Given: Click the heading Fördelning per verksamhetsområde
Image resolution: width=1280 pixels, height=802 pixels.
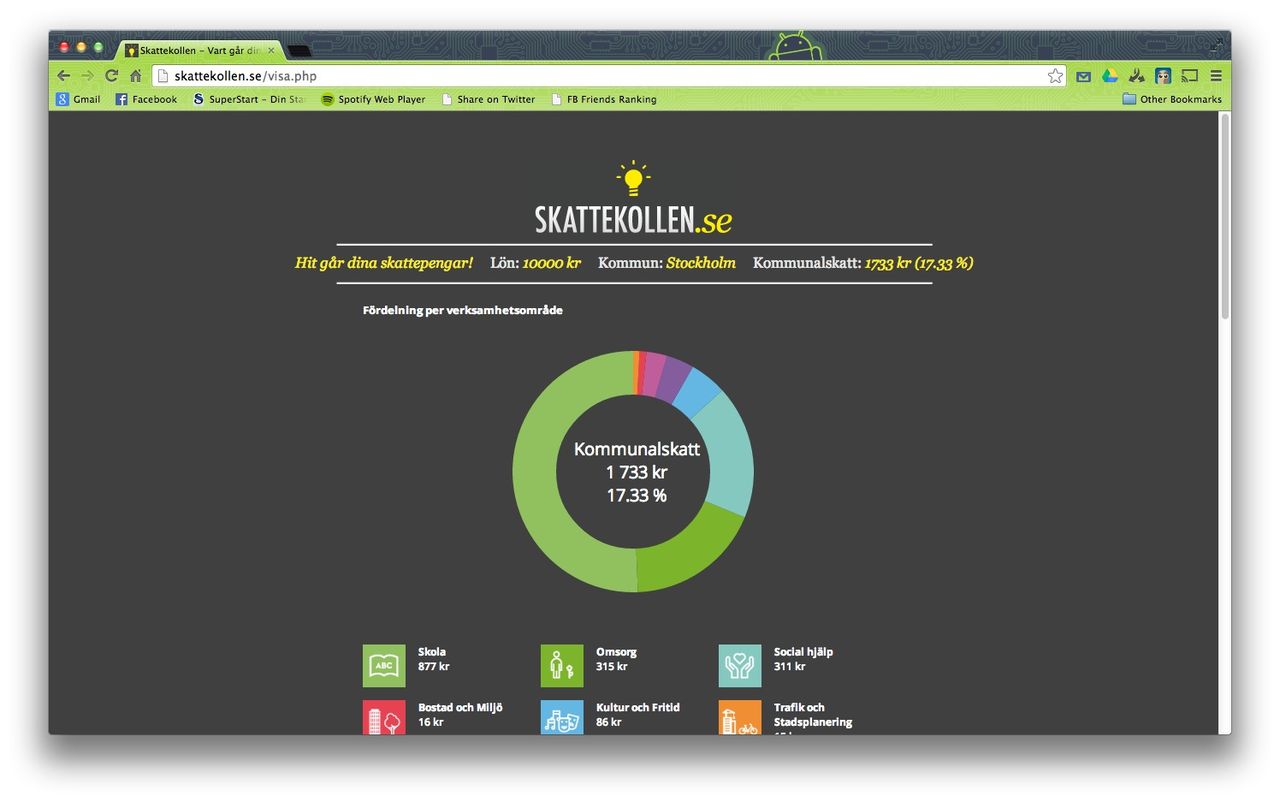Looking at the screenshot, I should [462, 310].
